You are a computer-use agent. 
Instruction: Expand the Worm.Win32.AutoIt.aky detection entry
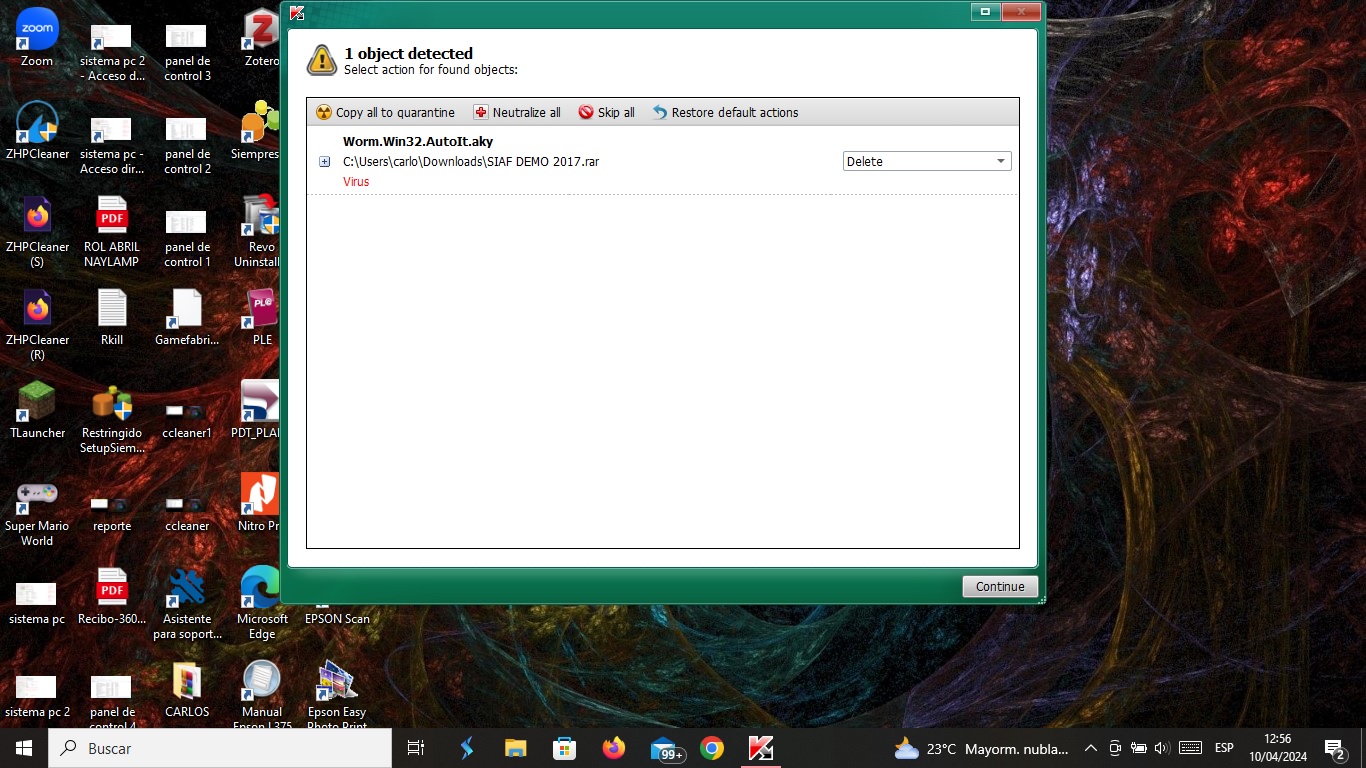(x=324, y=162)
